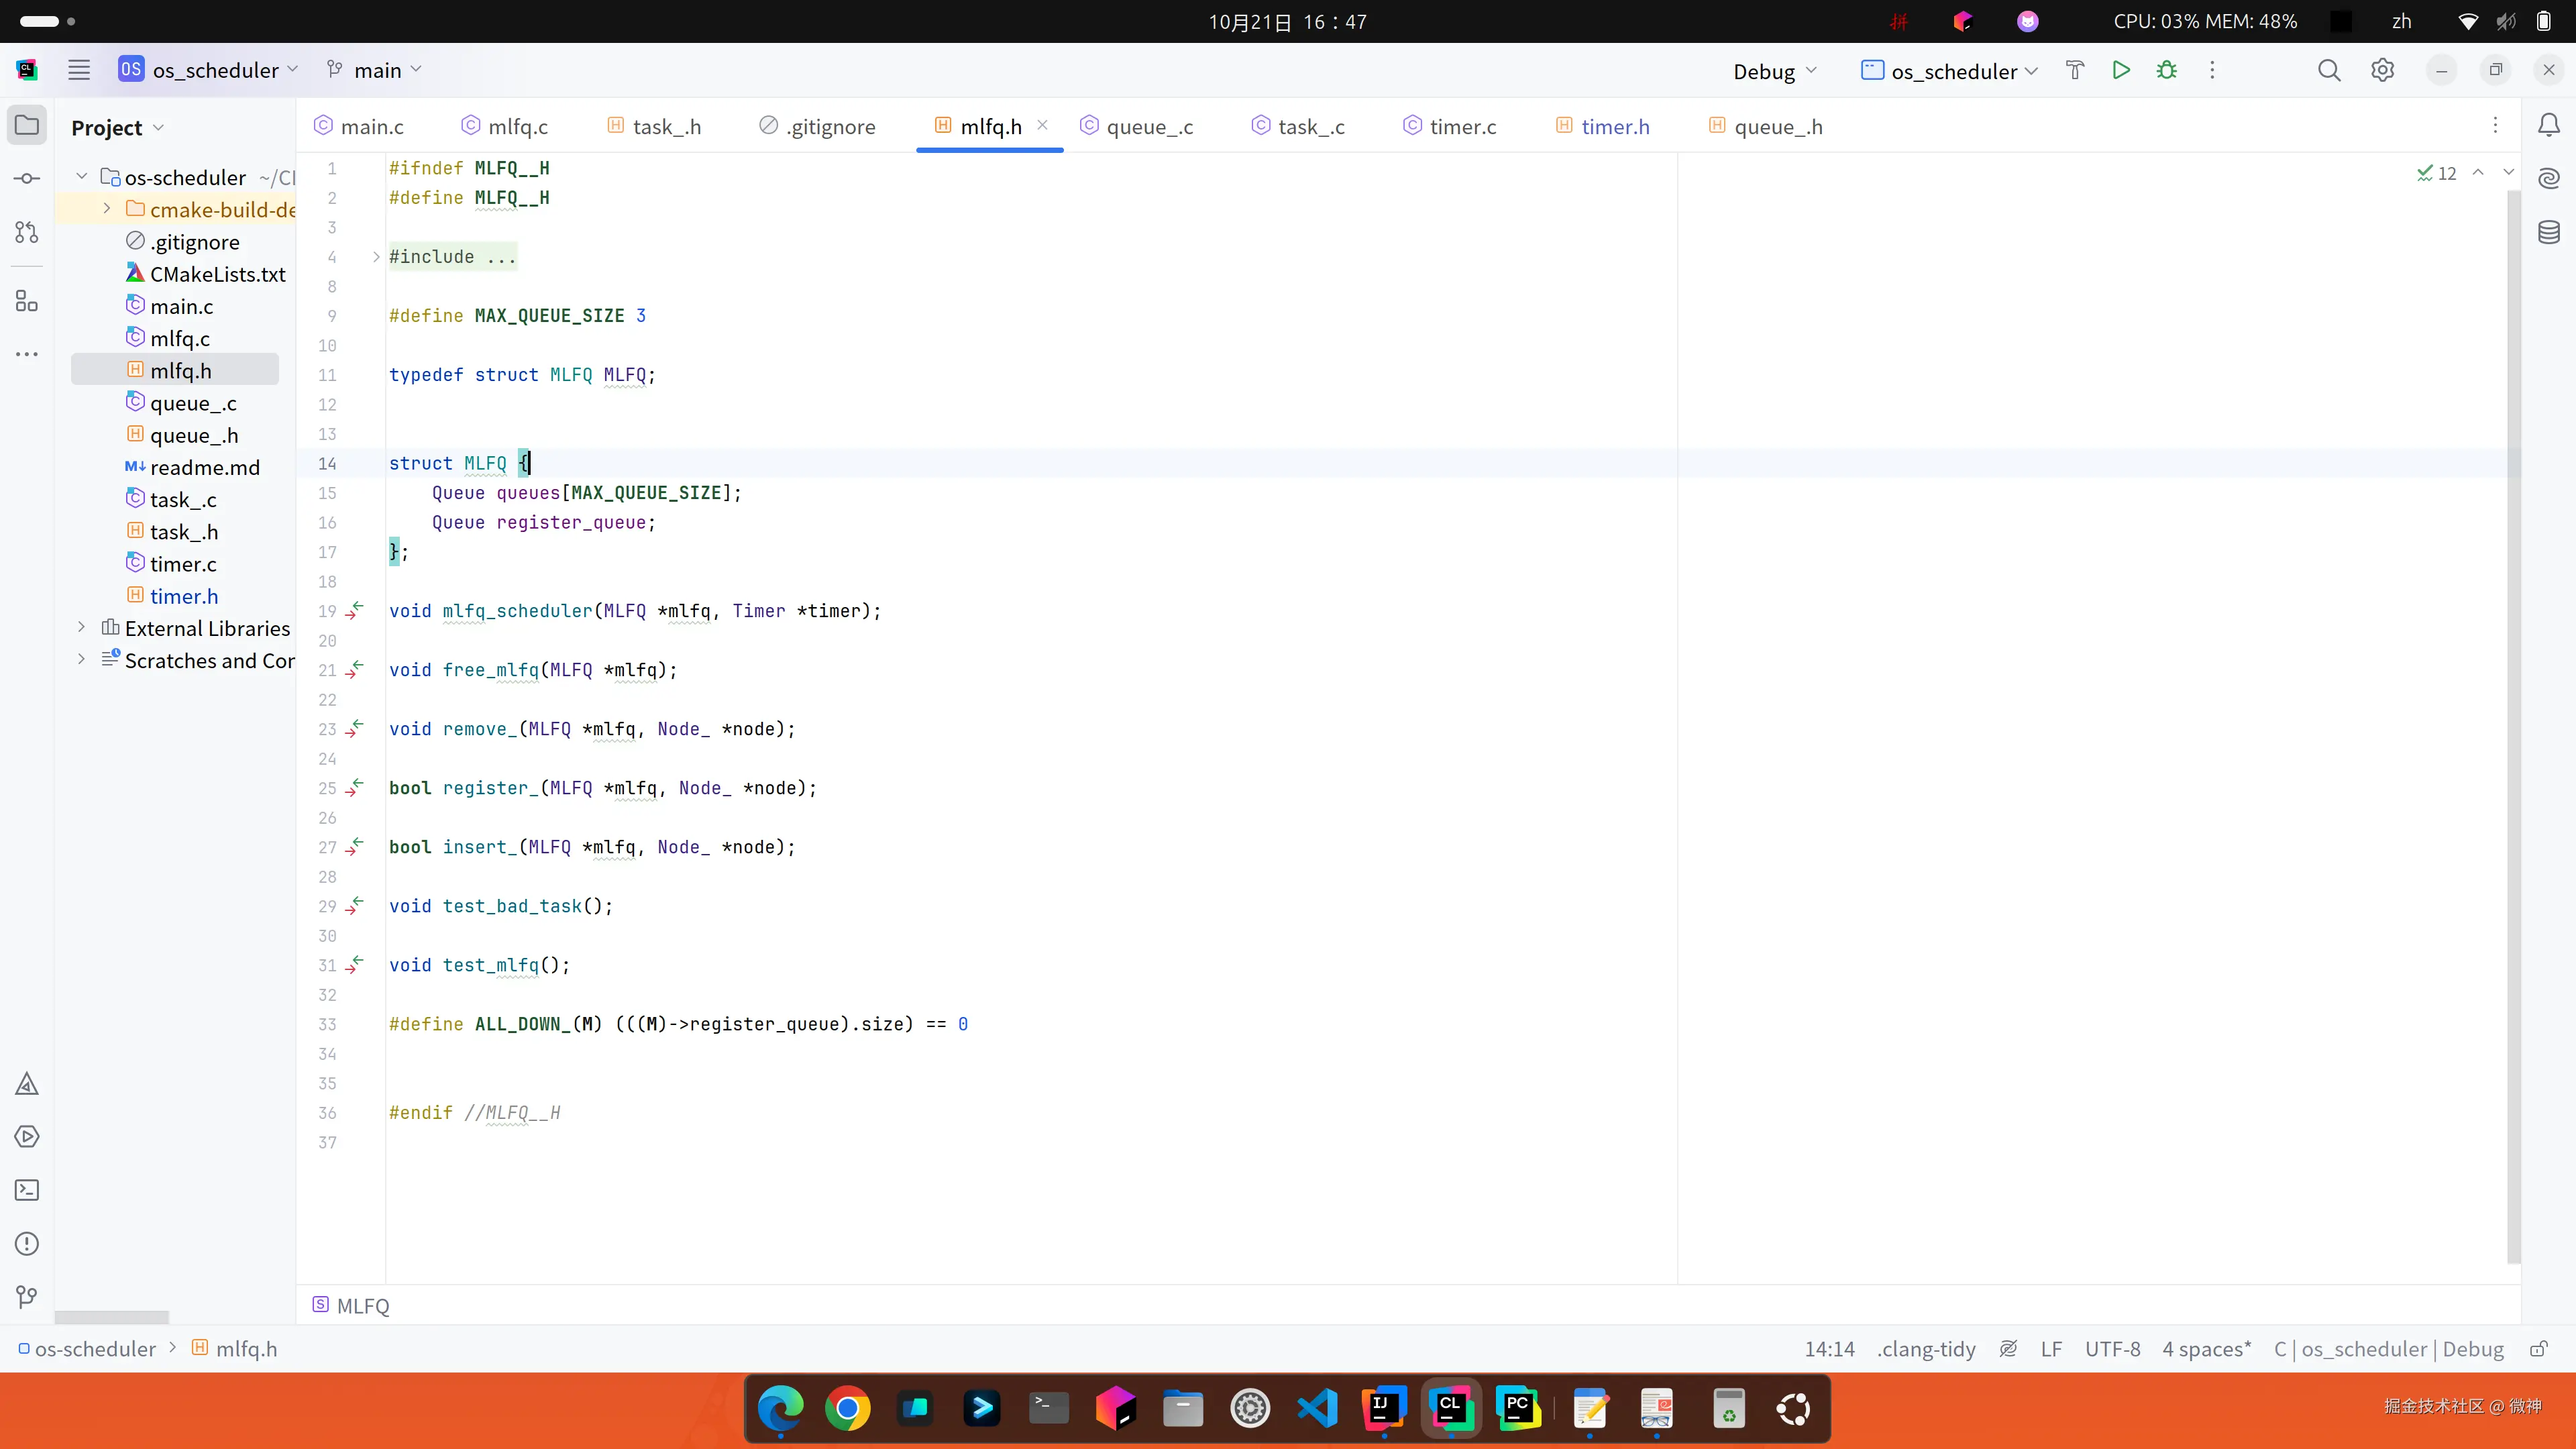Open the Terminal tool window
The image size is (2576, 1449).
(27, 1190)
